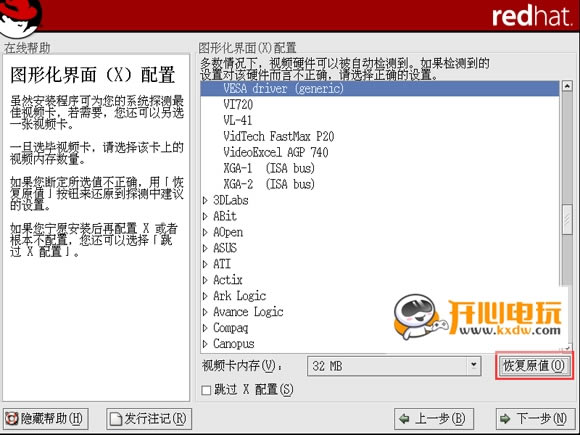Expand the 3DLabs group triangle
The height and width of the screenshot is (435, 580).
205,200
